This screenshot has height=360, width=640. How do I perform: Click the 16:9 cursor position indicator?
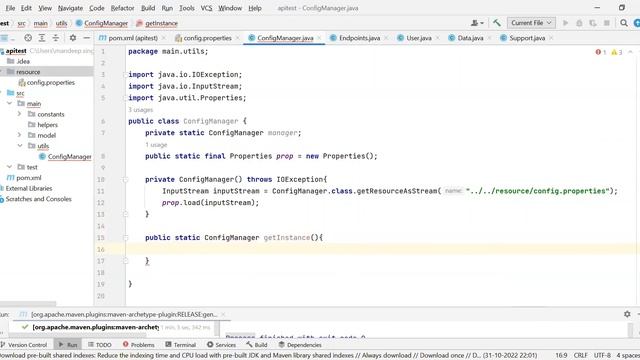(561, 356)
